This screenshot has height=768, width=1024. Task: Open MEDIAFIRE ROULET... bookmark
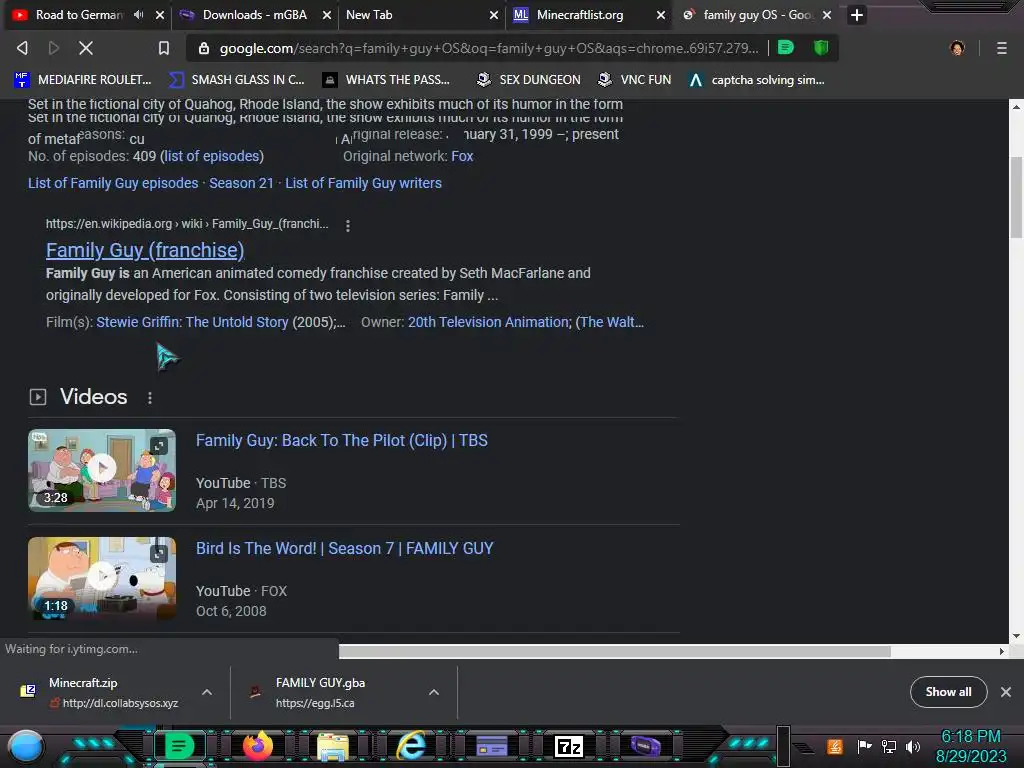[x=83, y=80]
